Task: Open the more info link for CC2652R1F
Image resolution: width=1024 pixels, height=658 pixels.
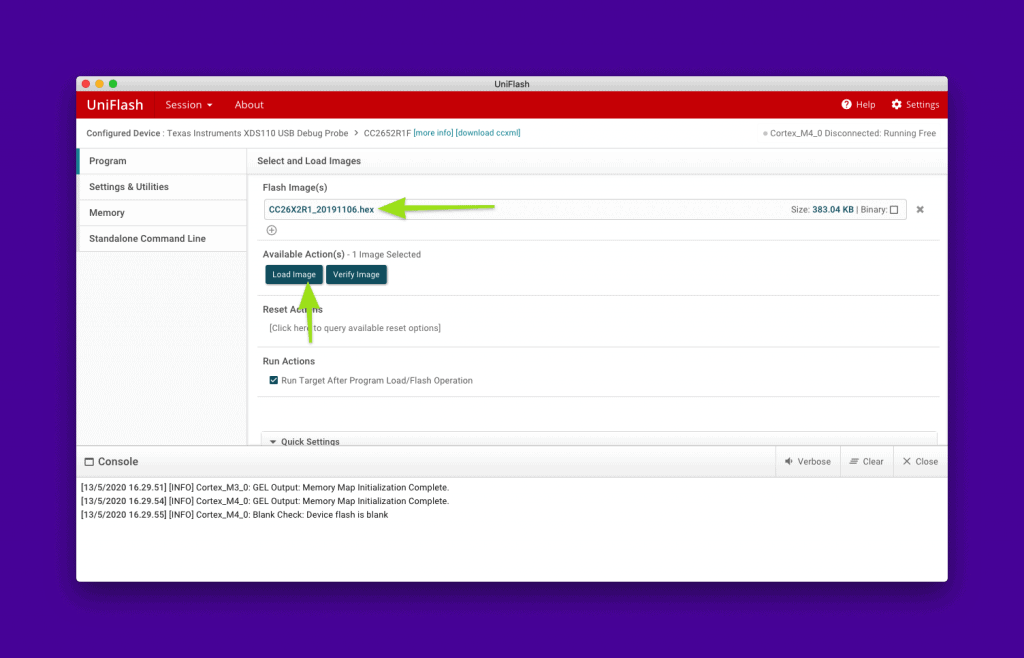Action: coord(433,133)
